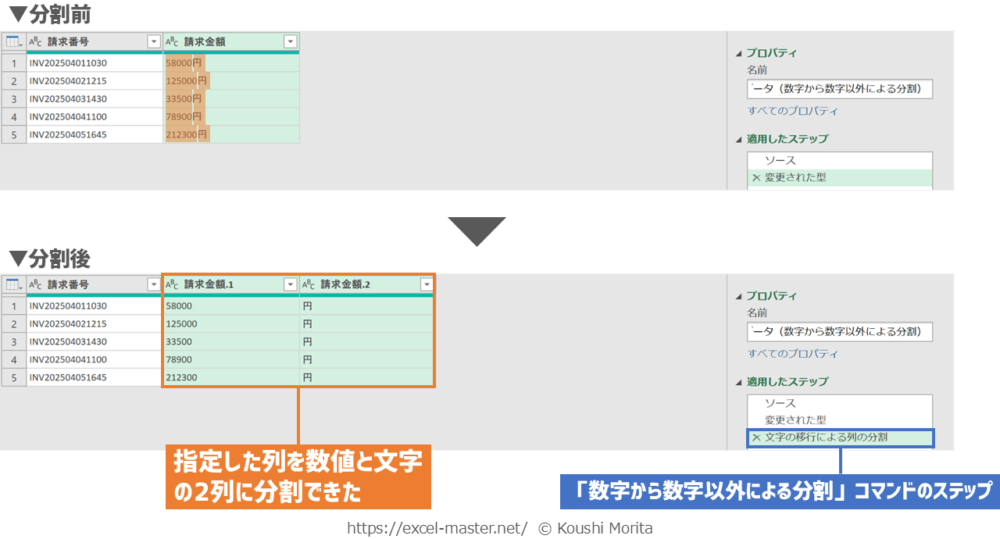The image size is (1000, 539).
Task: Select row 1 header in before-split table
Action: (x=13, y=63)
